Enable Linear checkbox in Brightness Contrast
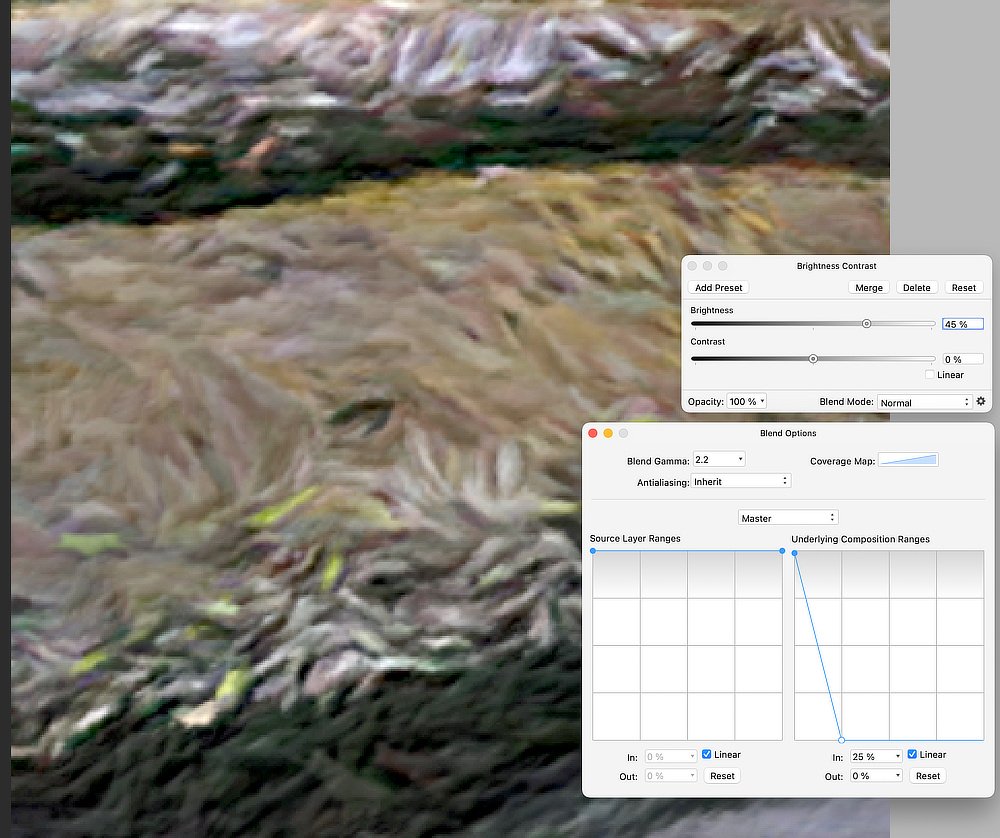The height and width of the screenshot is (838, 1000). pos(929,375)
